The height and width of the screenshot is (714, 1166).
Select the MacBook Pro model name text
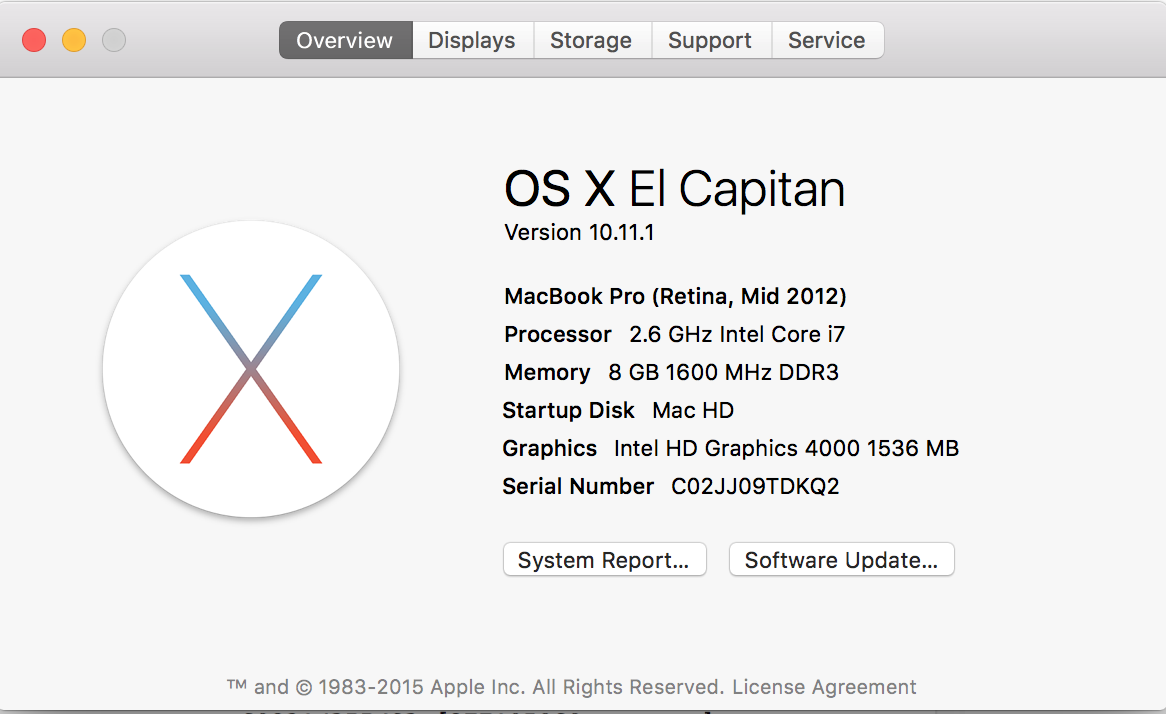click(675, 296)
